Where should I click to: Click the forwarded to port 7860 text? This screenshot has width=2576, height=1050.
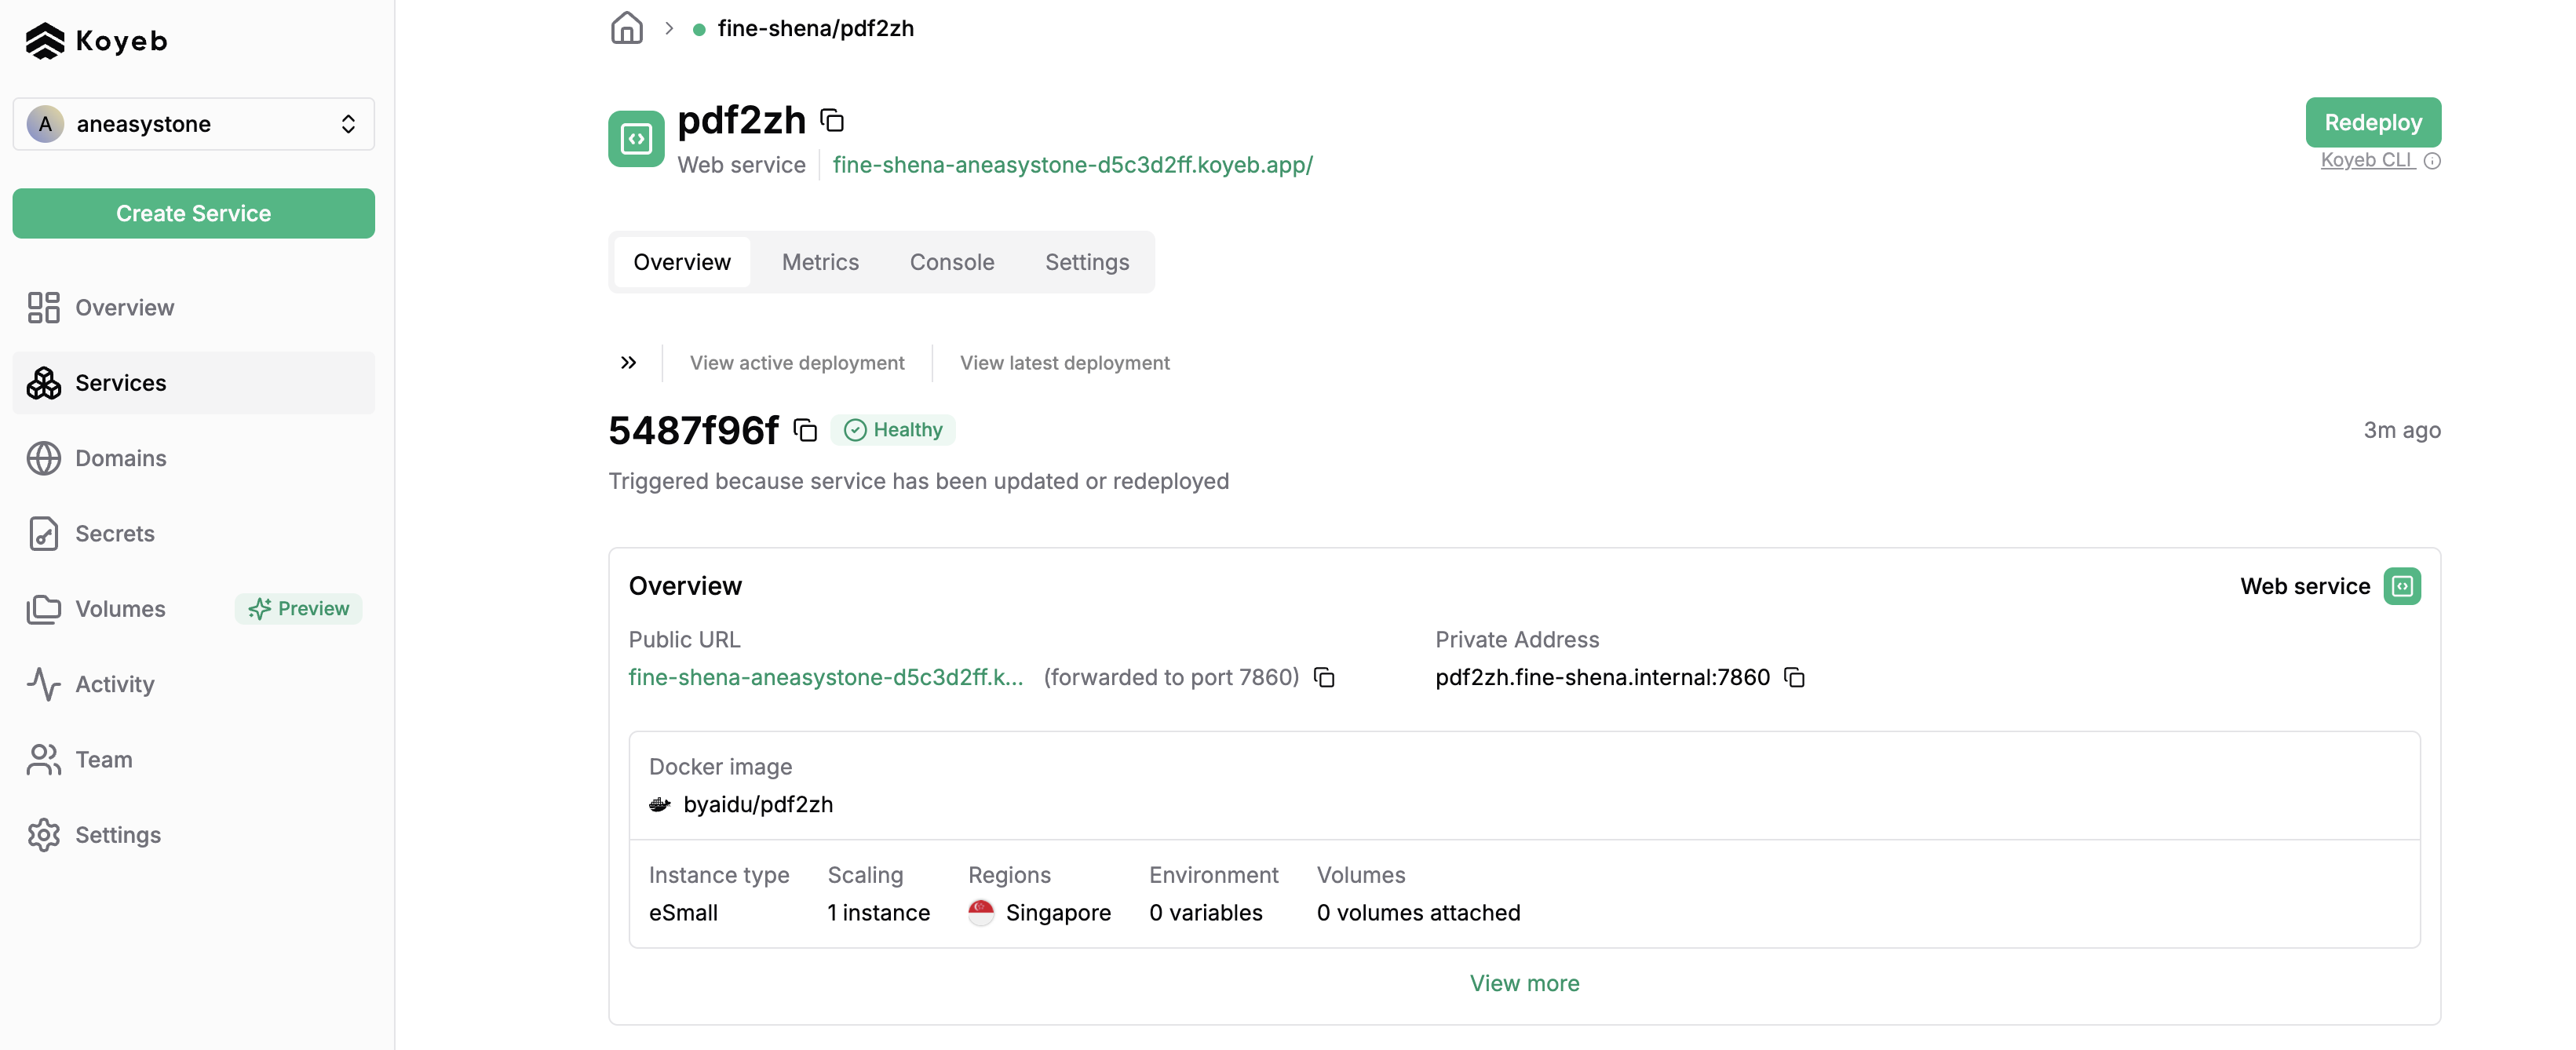[1171, 677]
